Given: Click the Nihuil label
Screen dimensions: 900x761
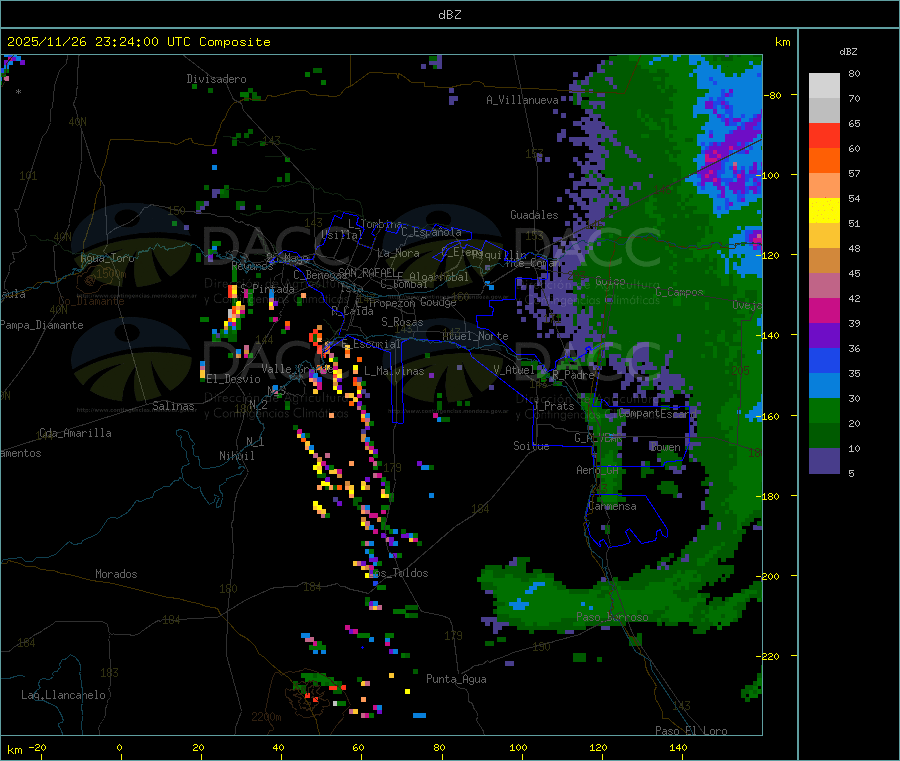Looking at the screenshot, I should [236, 456].
